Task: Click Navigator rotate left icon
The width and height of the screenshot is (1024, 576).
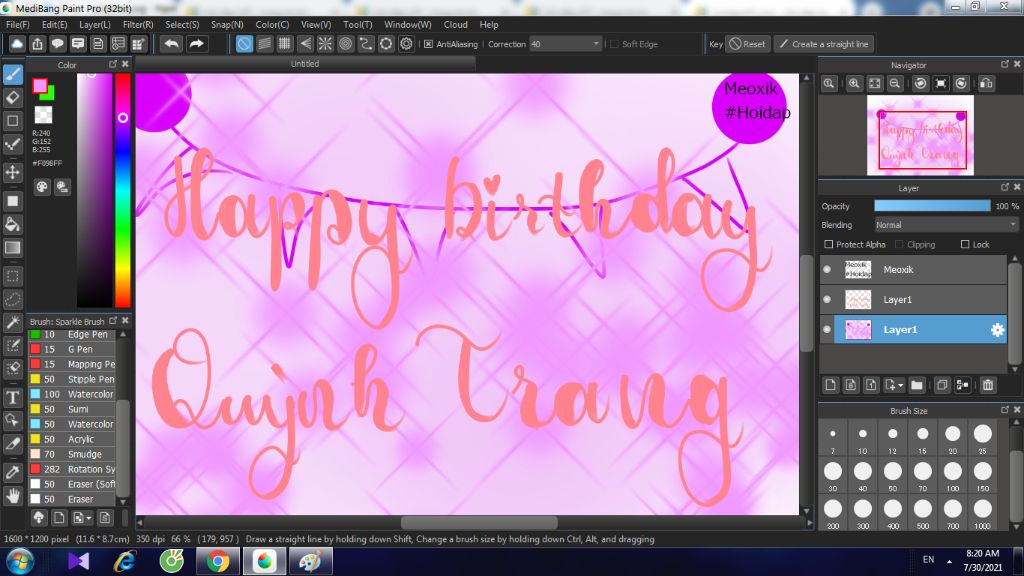Action: click(920, 84)
